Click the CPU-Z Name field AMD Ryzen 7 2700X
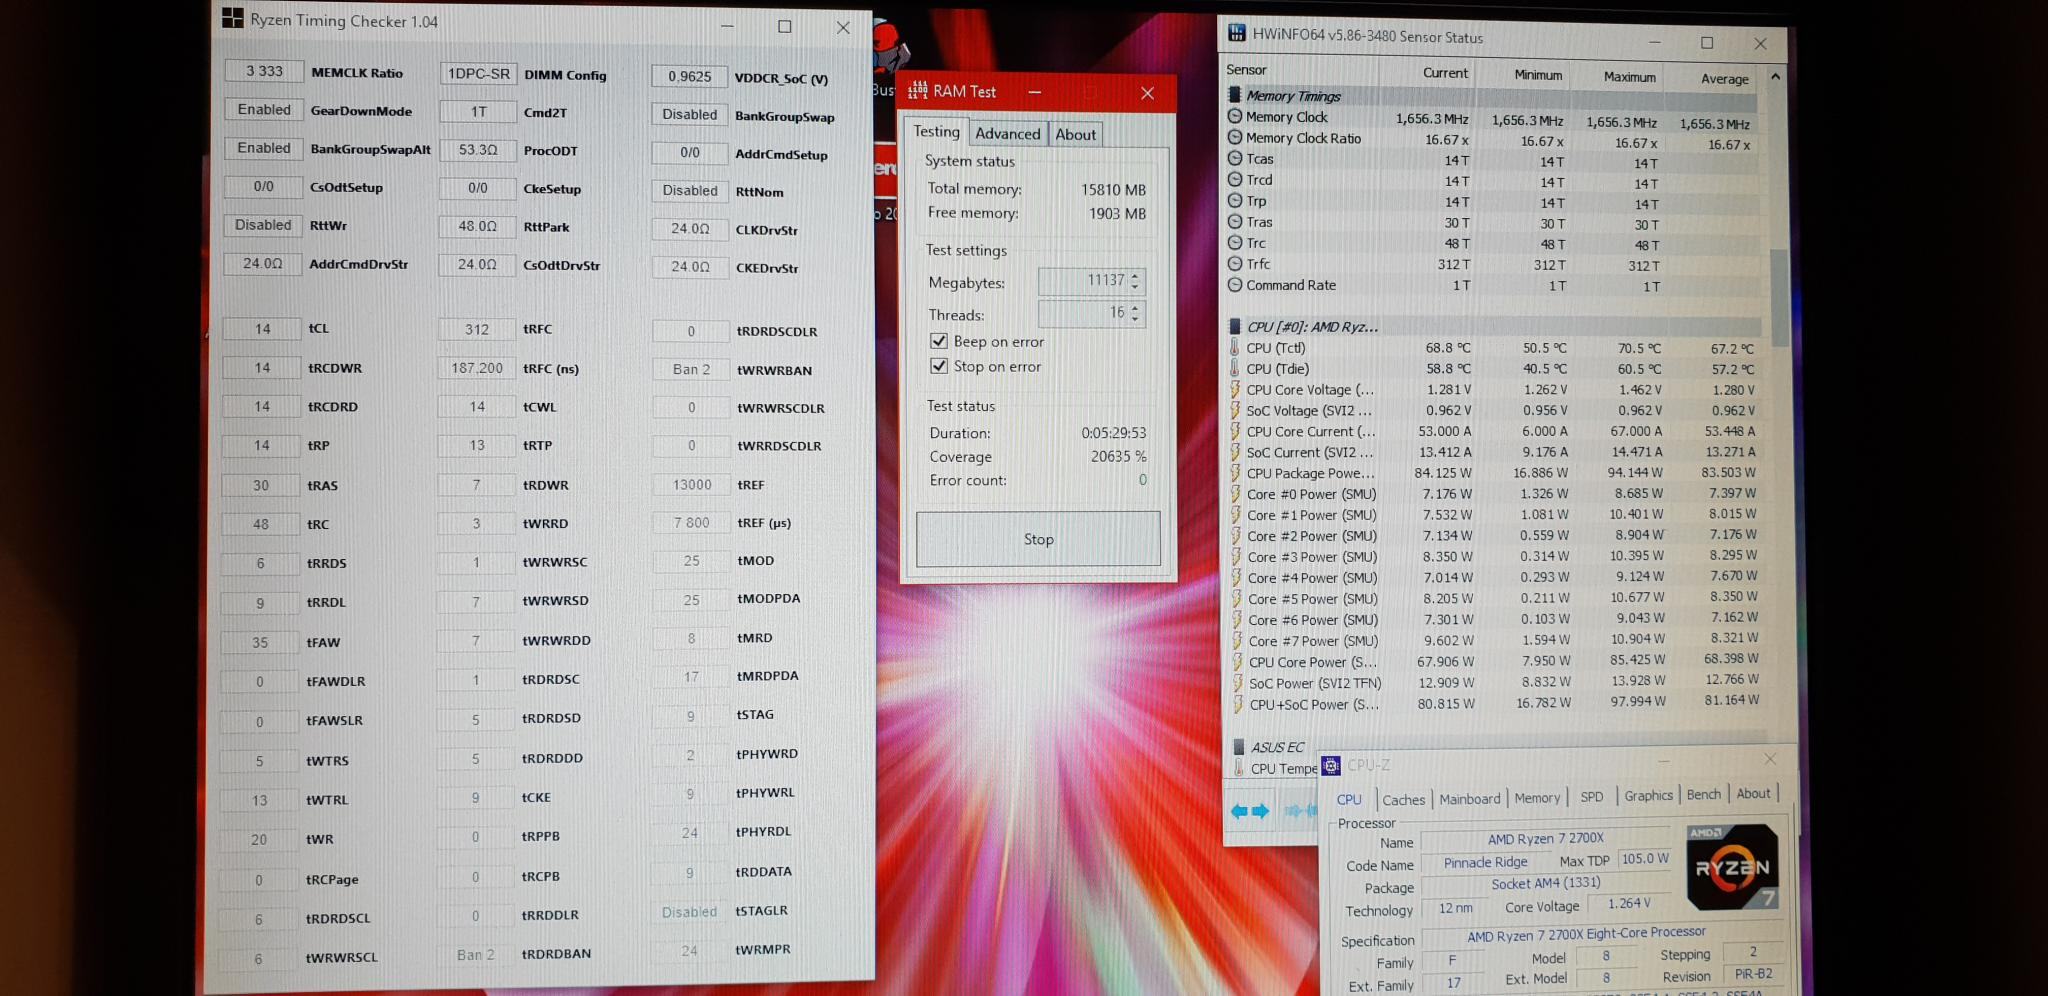 click(x=1545, y=839)
